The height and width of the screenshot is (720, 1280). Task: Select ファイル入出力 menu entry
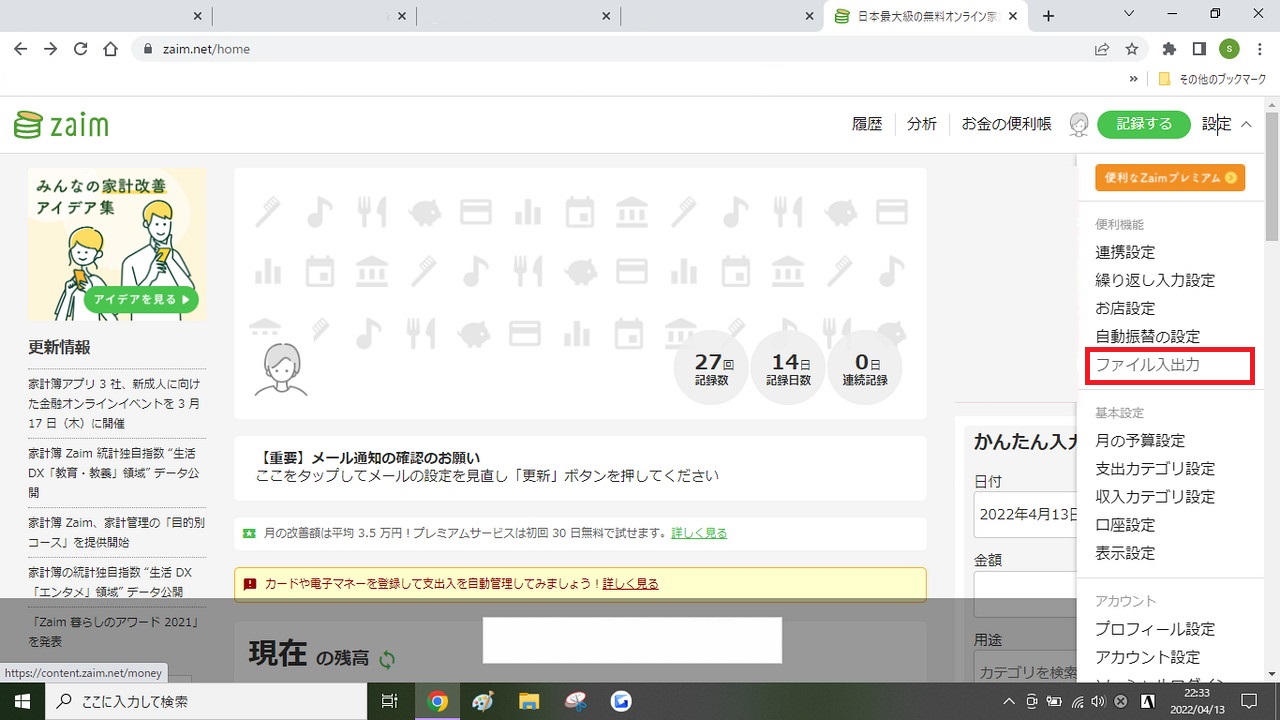1147,365
